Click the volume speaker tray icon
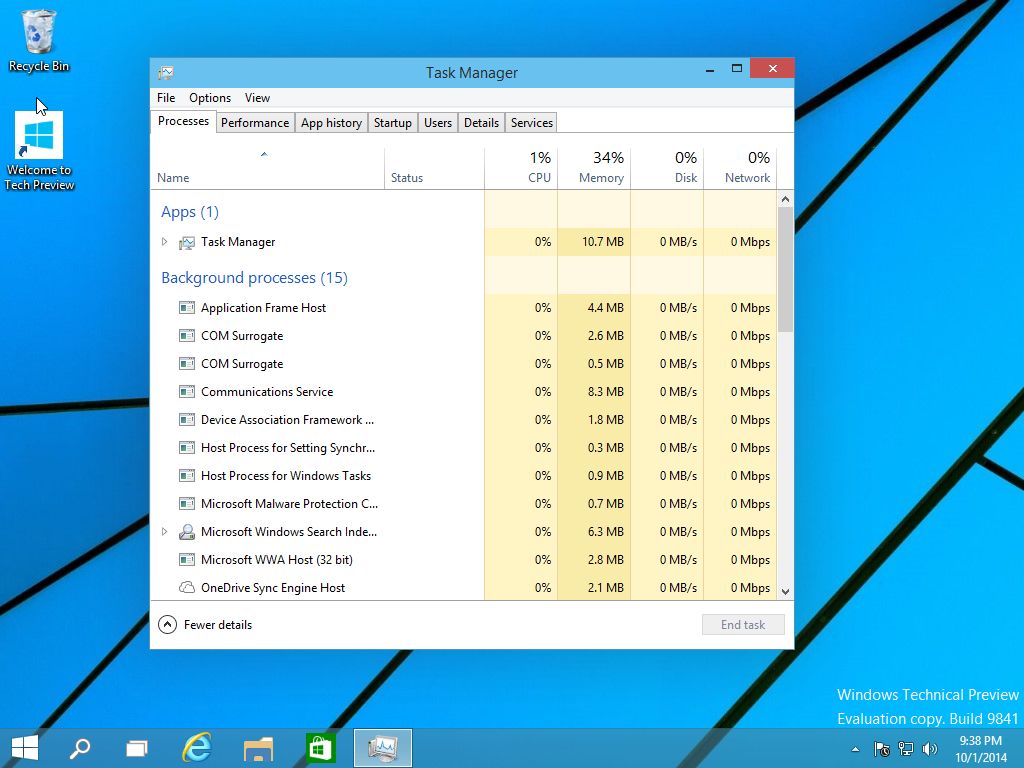The width and height of the screenshot is (1024, 768). click(930, 749)
